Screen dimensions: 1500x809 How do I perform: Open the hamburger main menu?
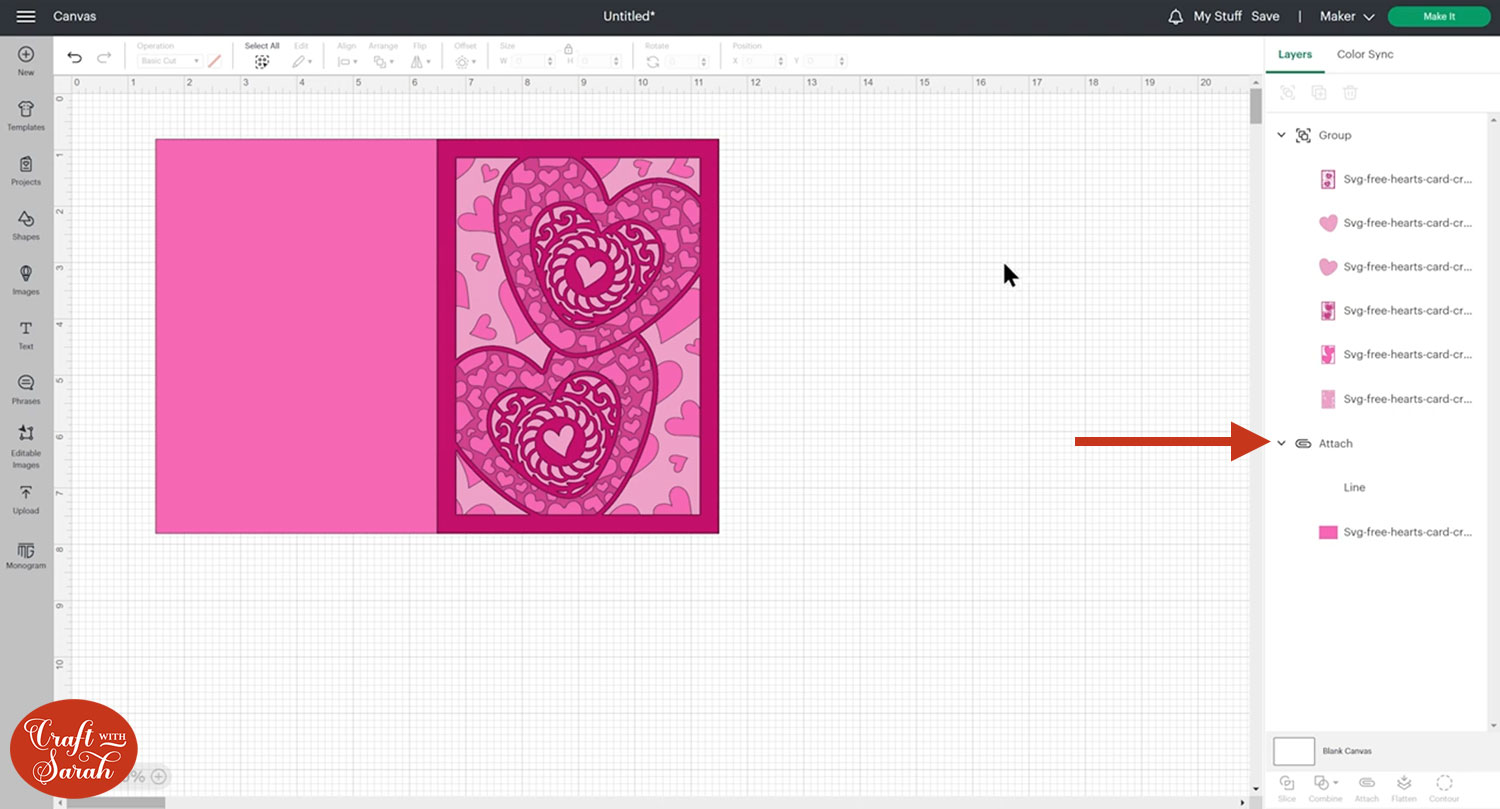pyautogui.click(x=26, y=17)
